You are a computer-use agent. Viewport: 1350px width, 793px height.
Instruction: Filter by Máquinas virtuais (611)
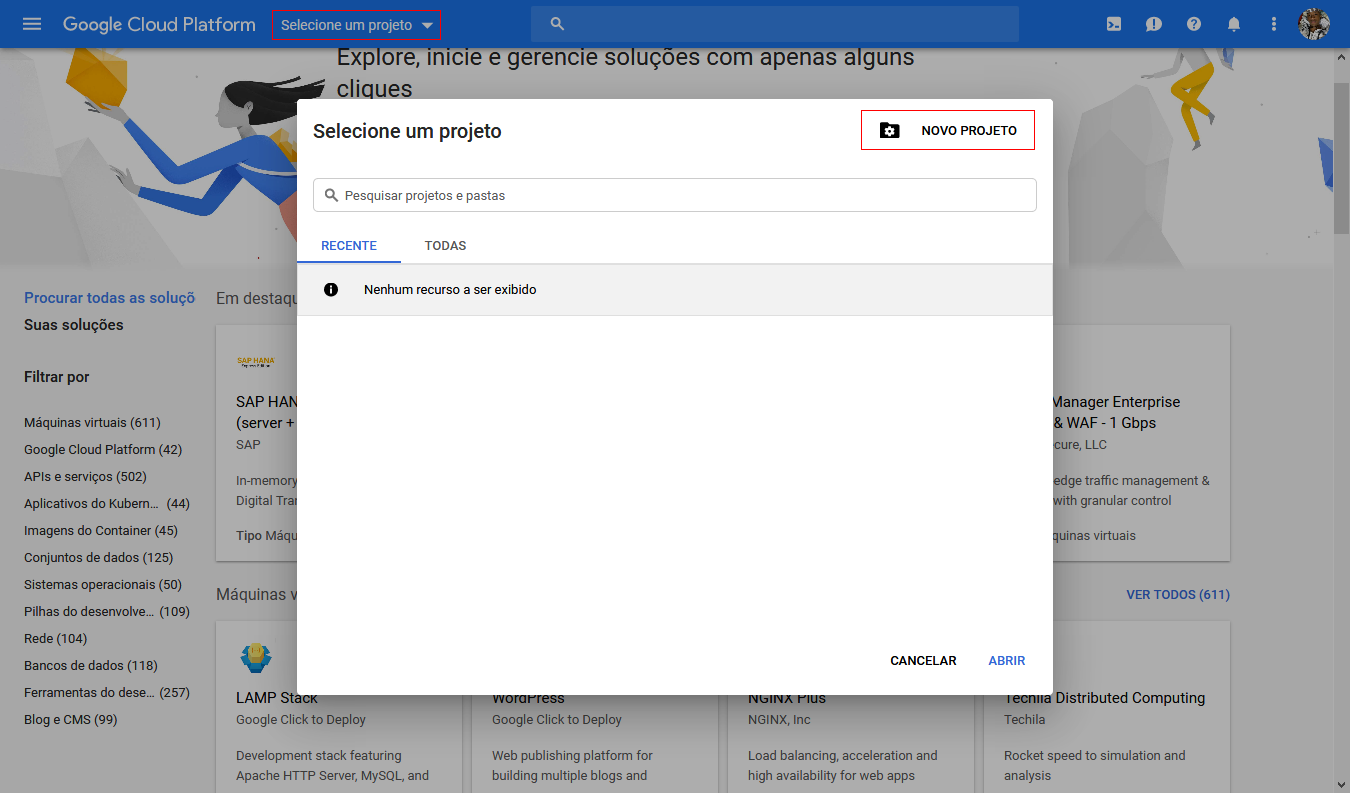click(92, 423)
